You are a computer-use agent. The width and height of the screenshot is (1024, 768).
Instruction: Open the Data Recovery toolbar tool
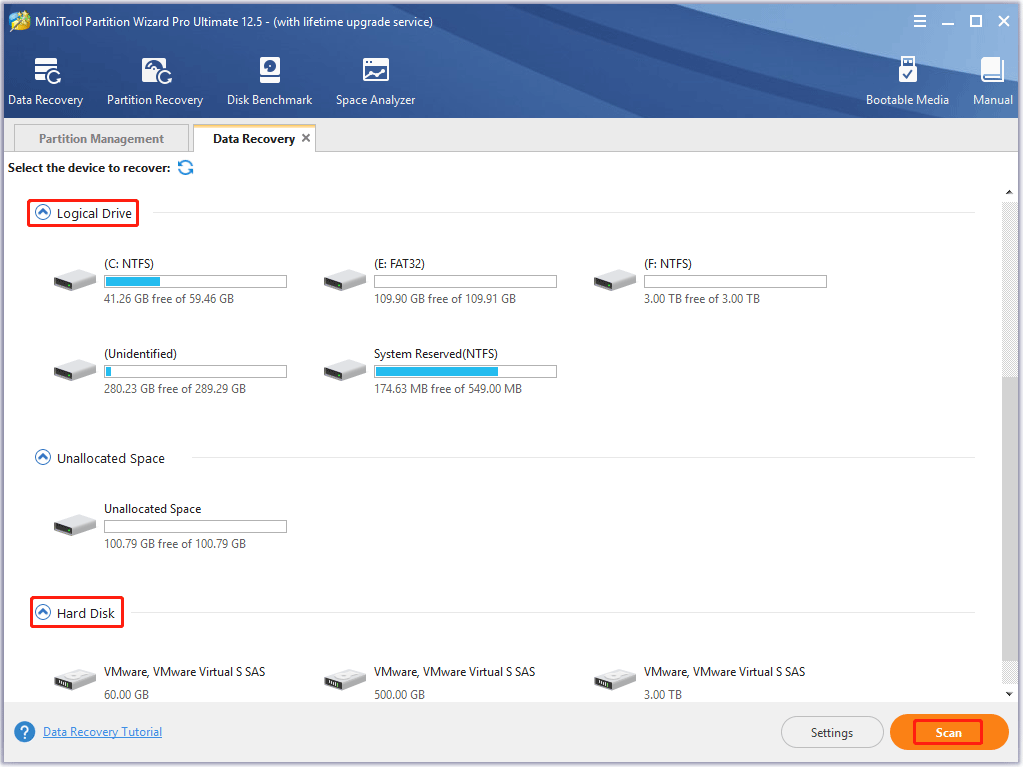point(46,82)
